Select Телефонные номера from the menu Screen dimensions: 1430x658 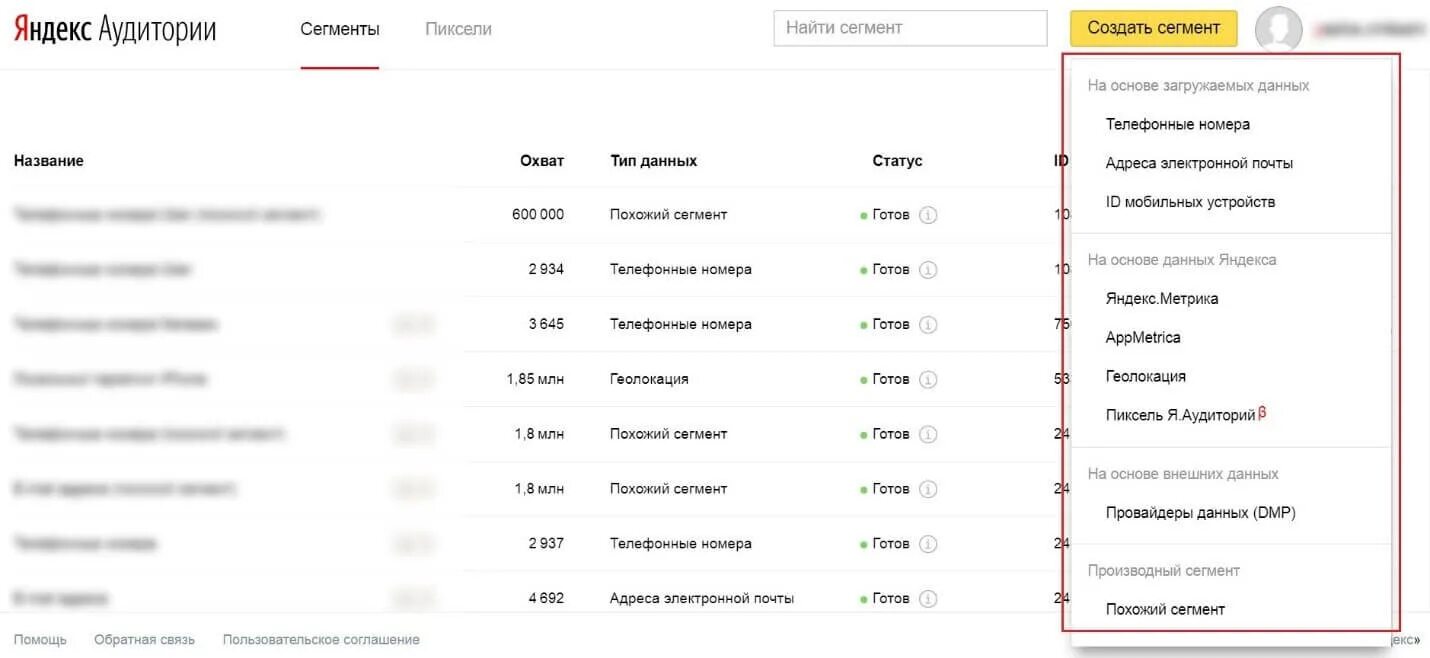pos(1177,124)
